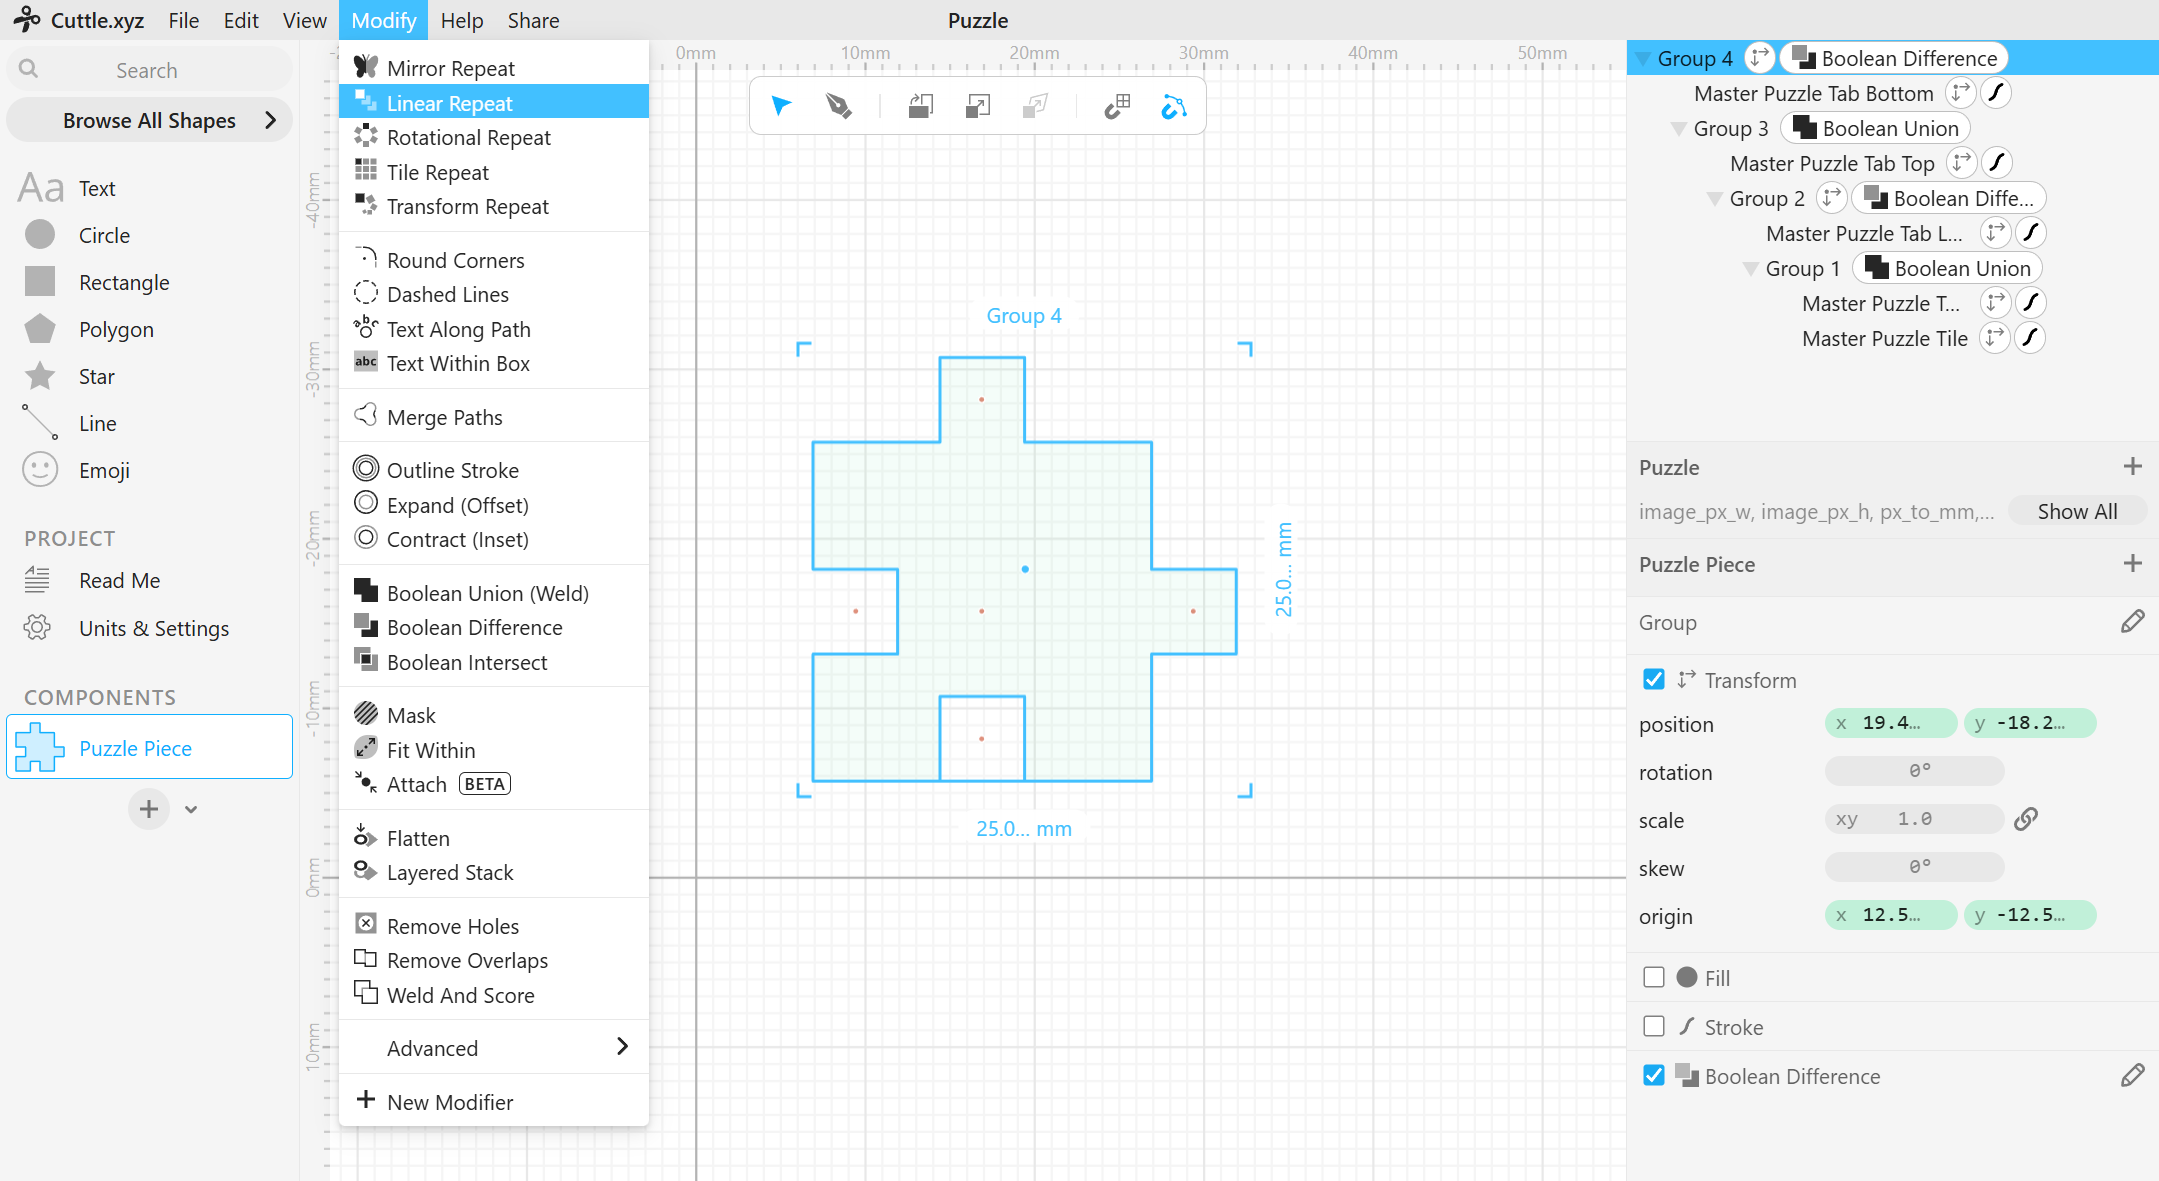Click the Dashed Lines circle icon
2159x1181 pixels.
[x=366, y=293]
